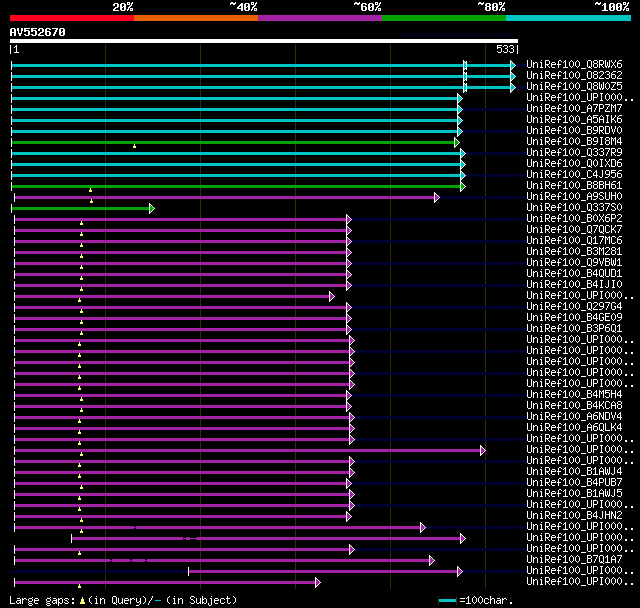
Task: Click the orange ~40% legend color segment
Action: [x=196, y=18]
